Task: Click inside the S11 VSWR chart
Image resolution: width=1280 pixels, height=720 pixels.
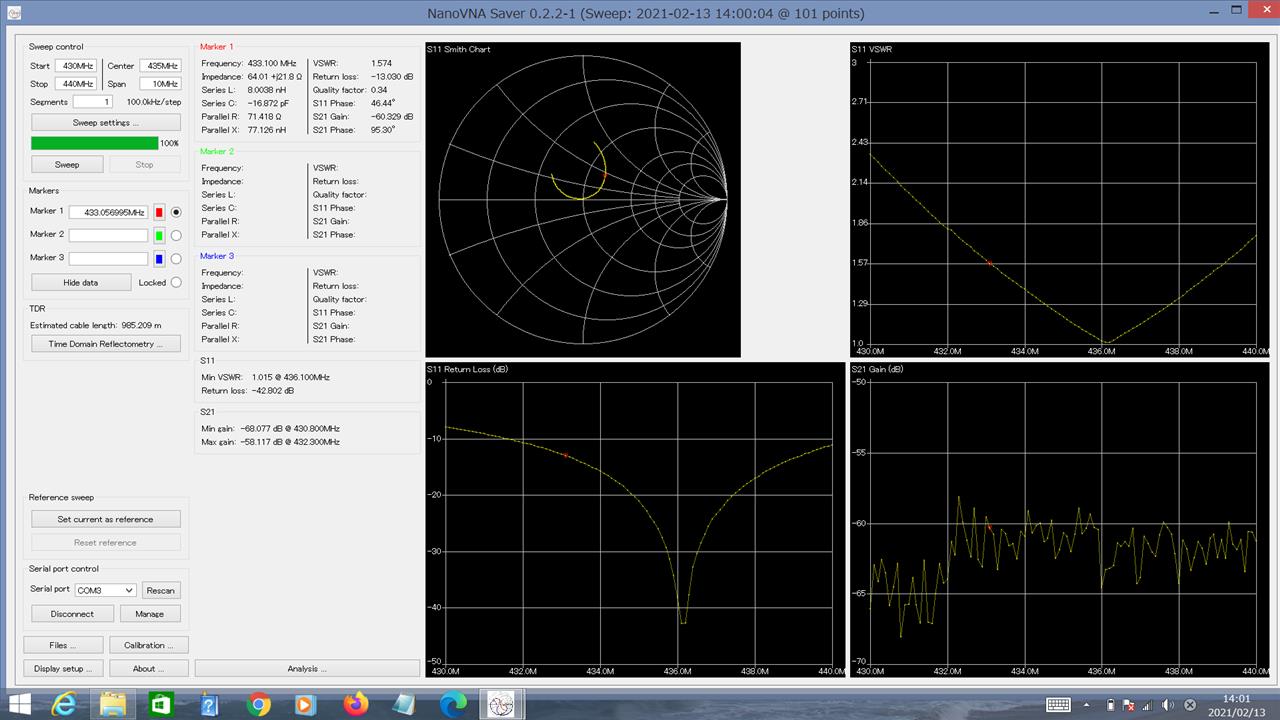Action: pyautogui.click(x=1059, y=200)
